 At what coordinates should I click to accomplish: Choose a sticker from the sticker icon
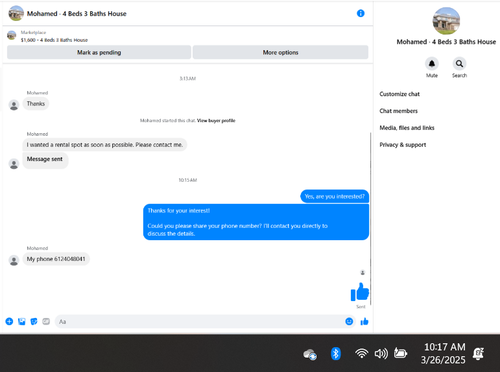(x=34, y=321)
